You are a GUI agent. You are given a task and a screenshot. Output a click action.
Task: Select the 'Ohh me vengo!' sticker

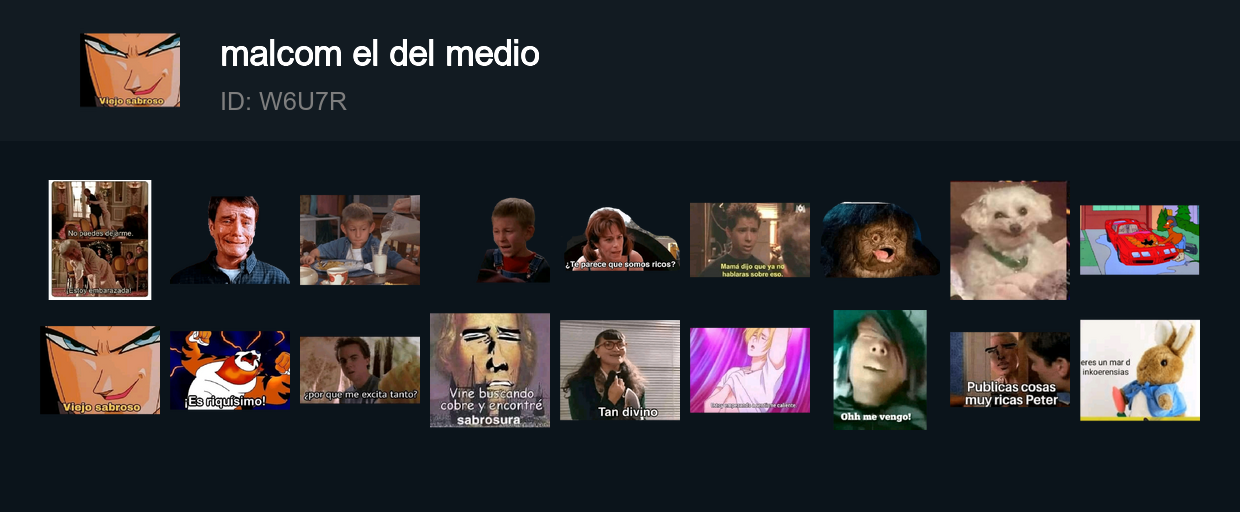880,370
